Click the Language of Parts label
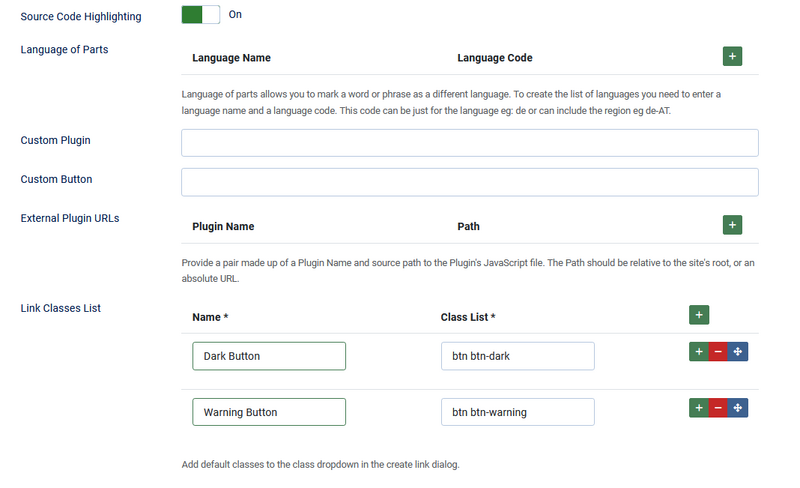The image size is (800, 488). pyautogui.click(x=64, y=50)
